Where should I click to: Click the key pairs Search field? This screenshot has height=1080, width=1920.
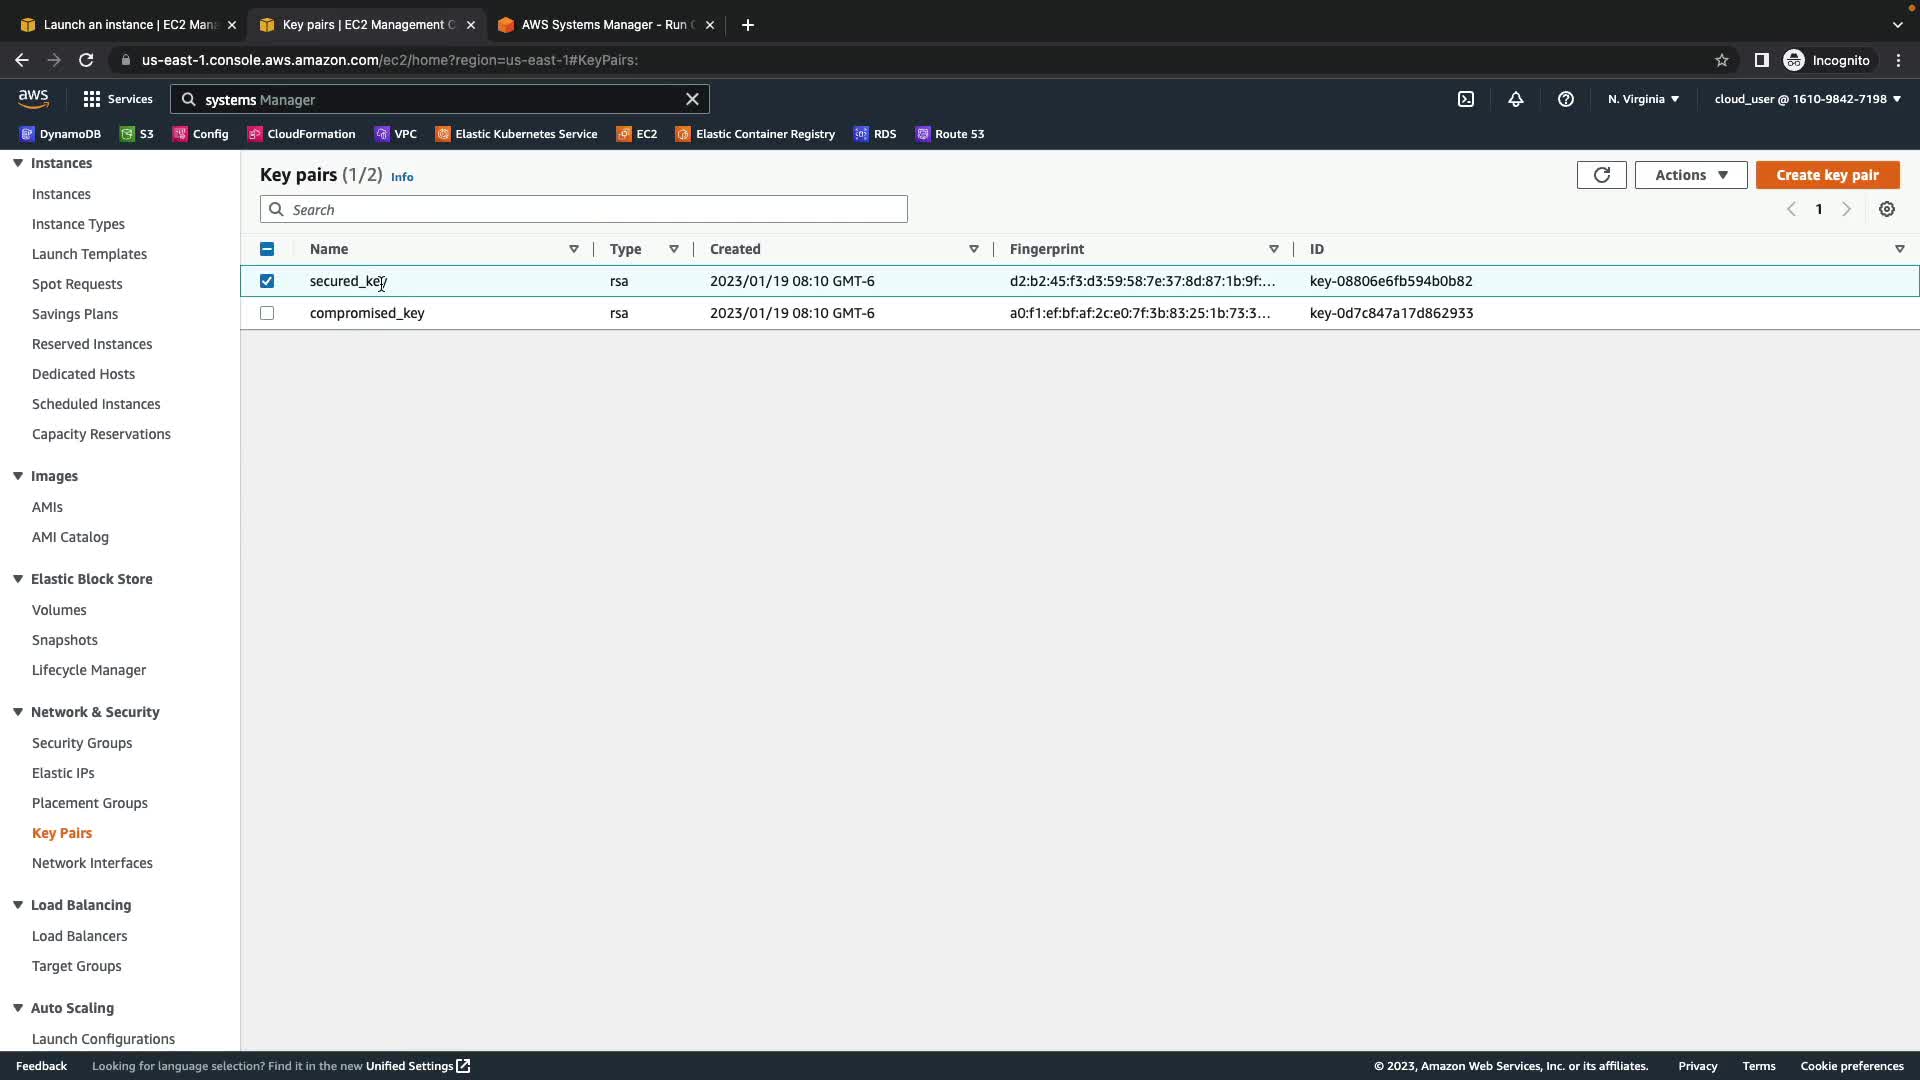pyautogui.click(x=595, y=209)
